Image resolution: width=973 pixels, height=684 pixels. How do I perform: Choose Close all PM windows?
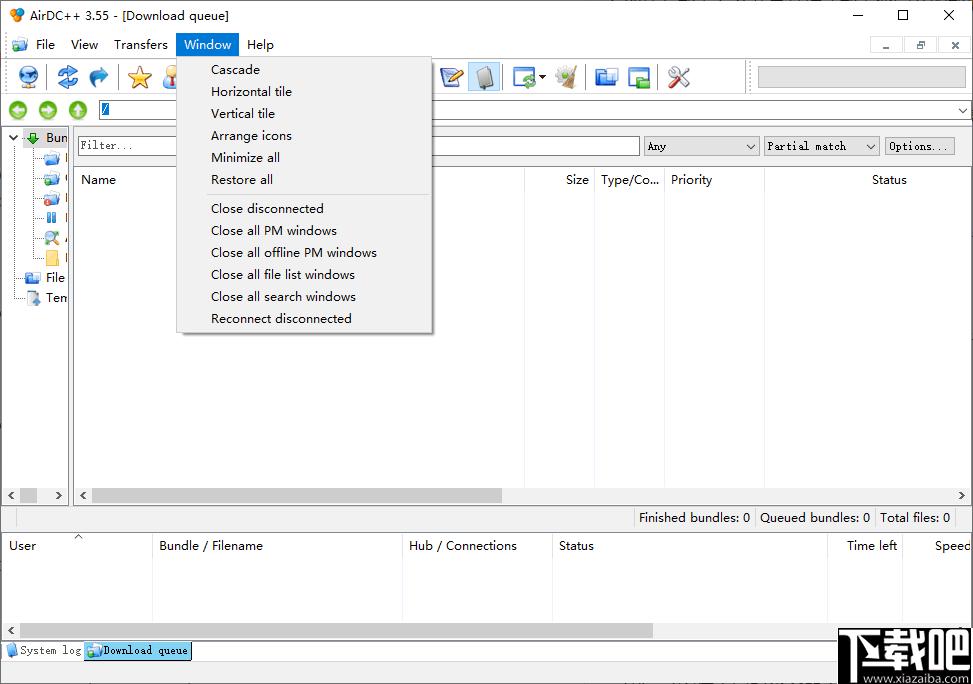coord(304,231)
